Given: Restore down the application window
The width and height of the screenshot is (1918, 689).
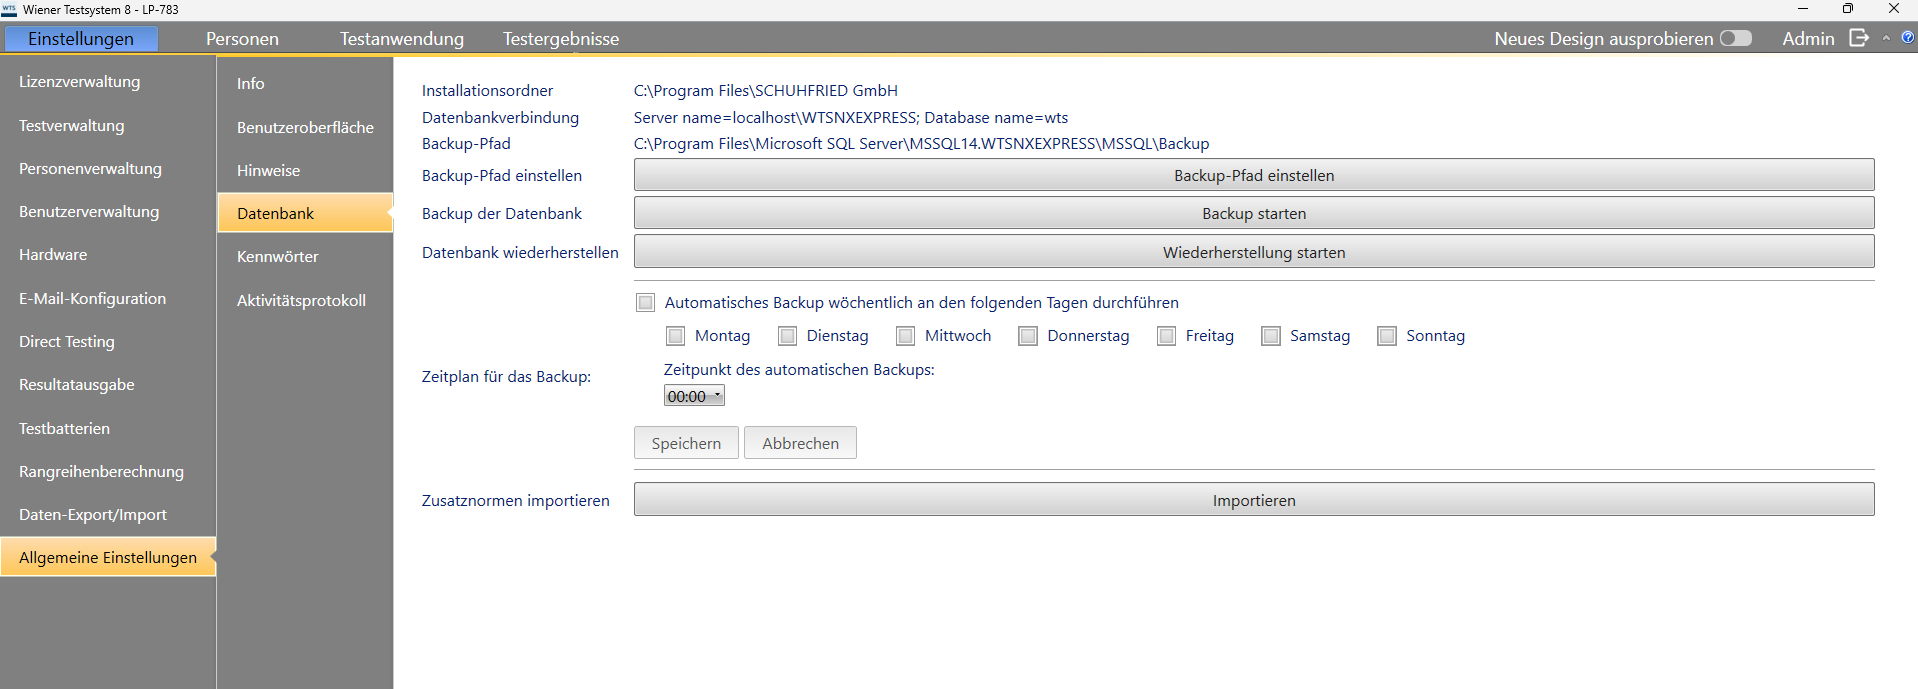Looking at the screenshot, I should tap(1847, 9).
